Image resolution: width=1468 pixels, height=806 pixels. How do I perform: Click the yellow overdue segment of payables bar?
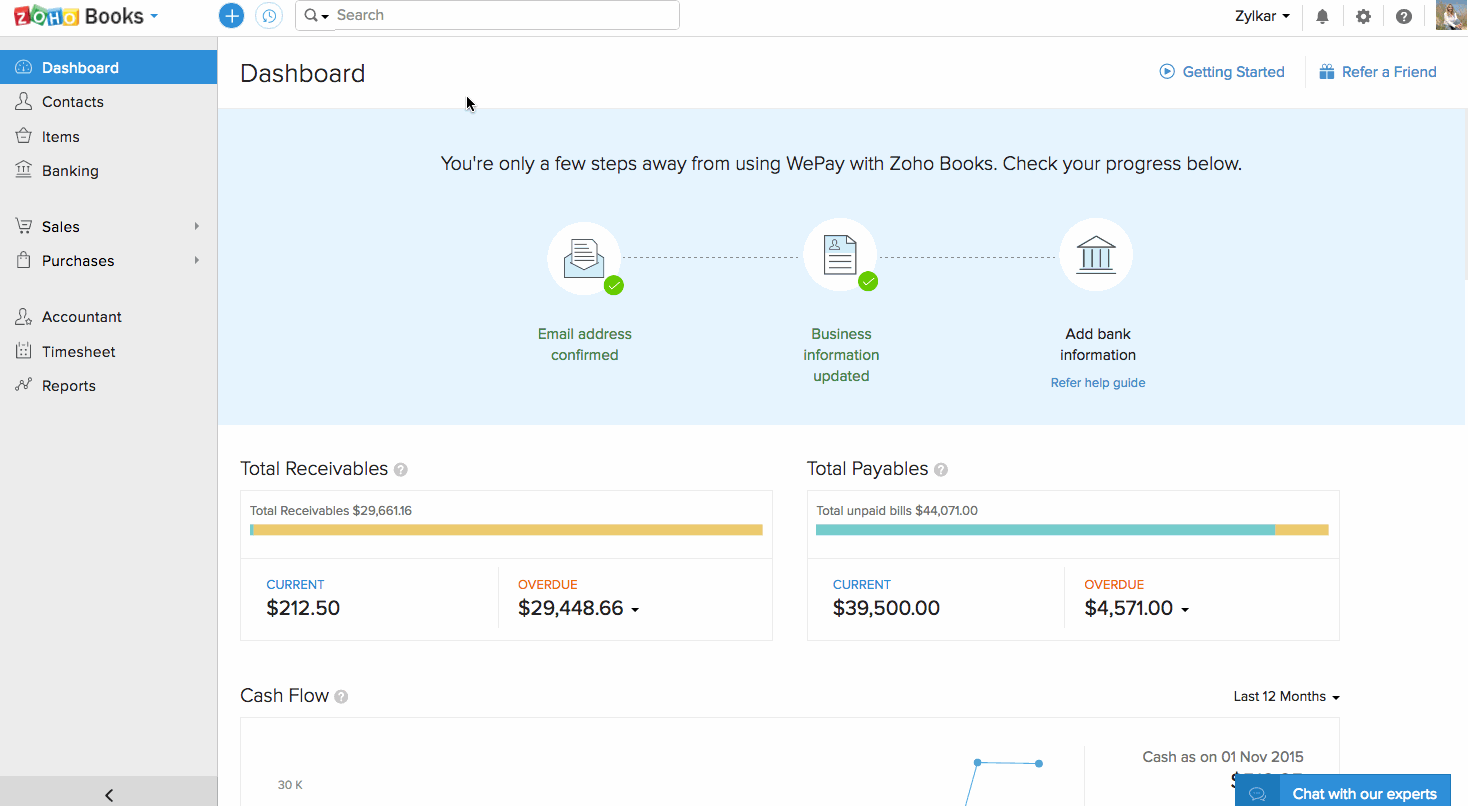(1302, 530)
